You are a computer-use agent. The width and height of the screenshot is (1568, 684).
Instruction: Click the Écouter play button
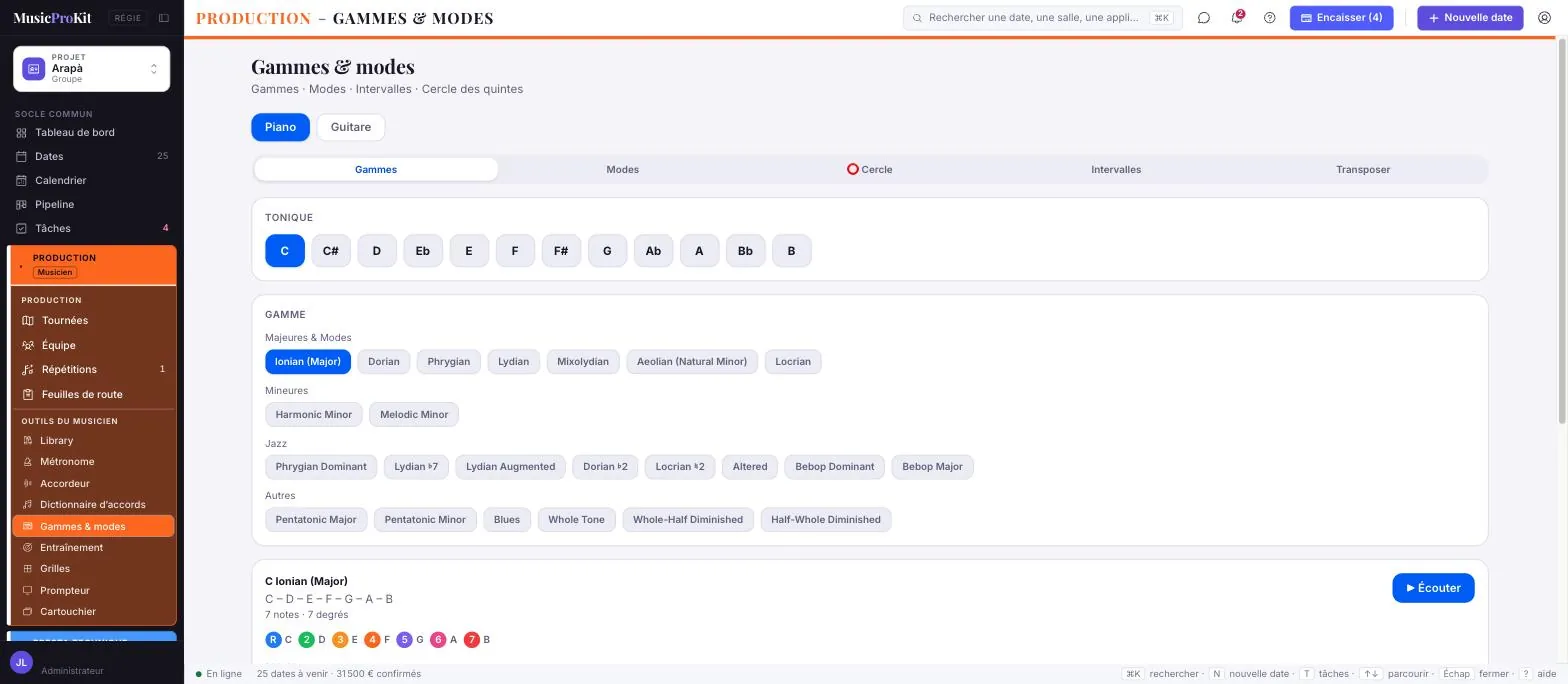pos(1433,588)
